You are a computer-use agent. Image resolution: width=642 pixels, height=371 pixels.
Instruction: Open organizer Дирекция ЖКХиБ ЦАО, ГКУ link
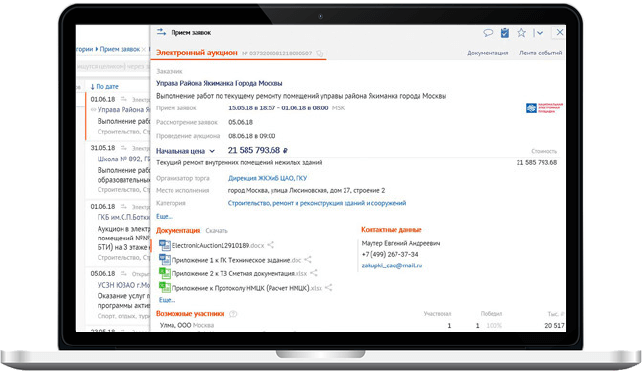click(267, 178)
